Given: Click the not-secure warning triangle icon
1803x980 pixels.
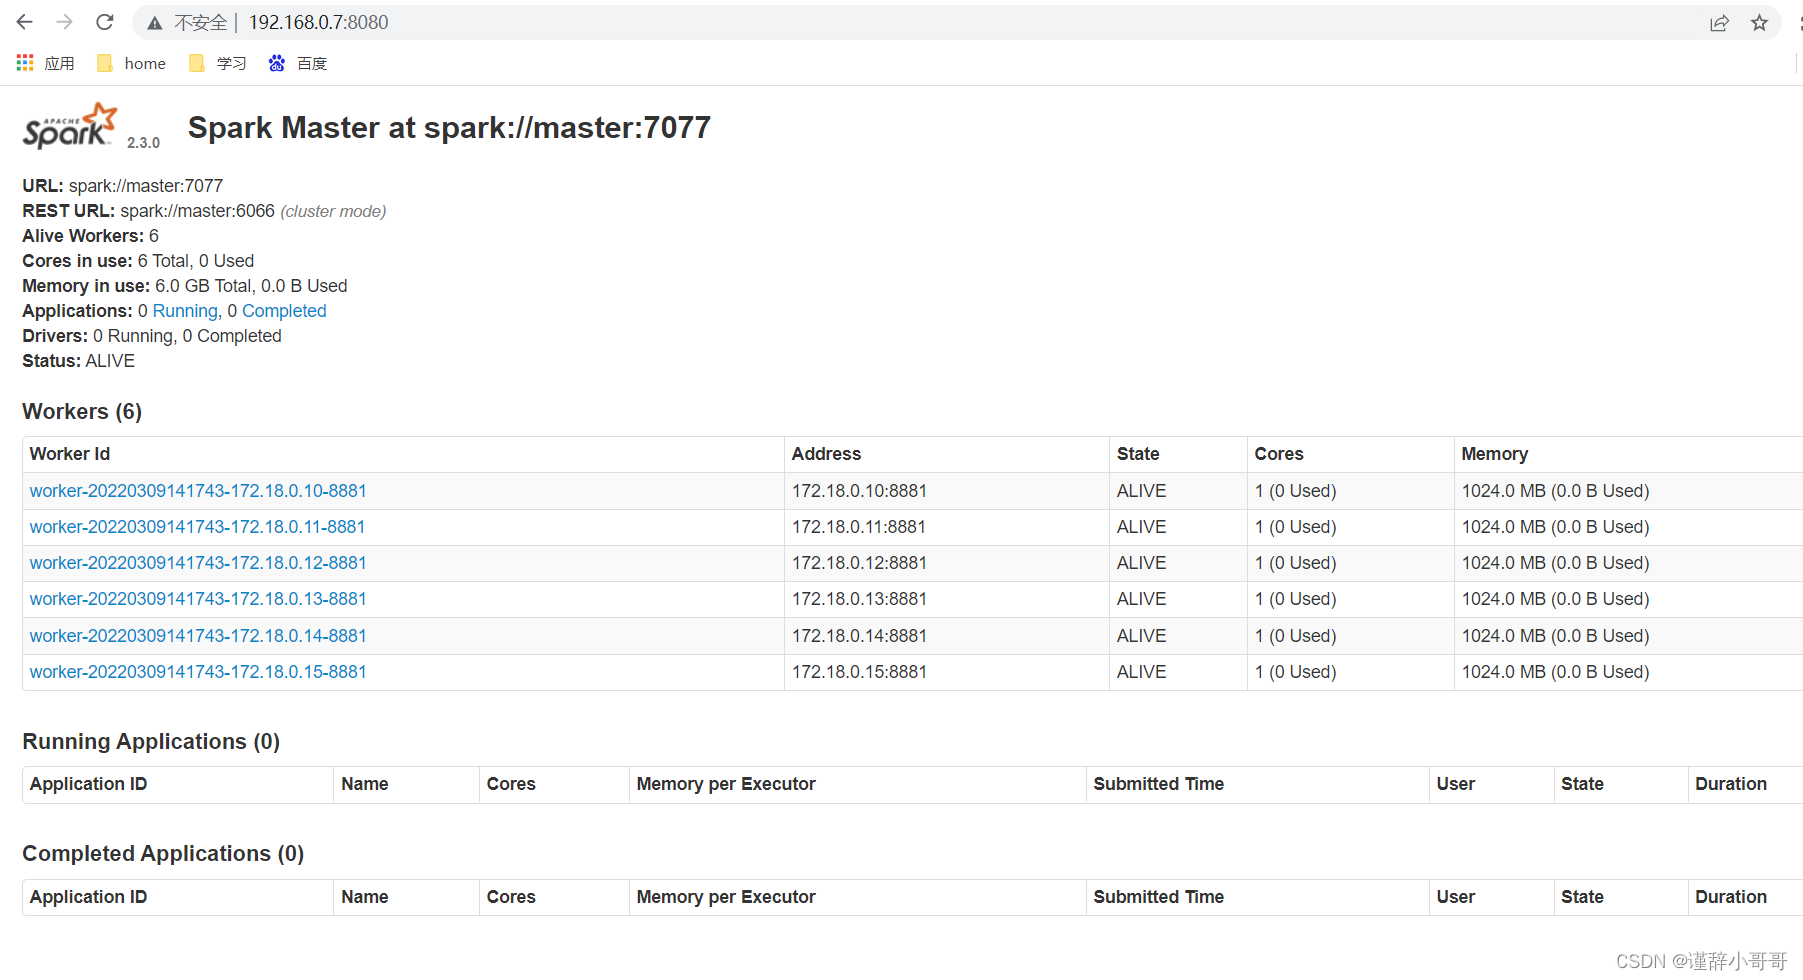Looking at the screenshot, I should tap(155, 23).
